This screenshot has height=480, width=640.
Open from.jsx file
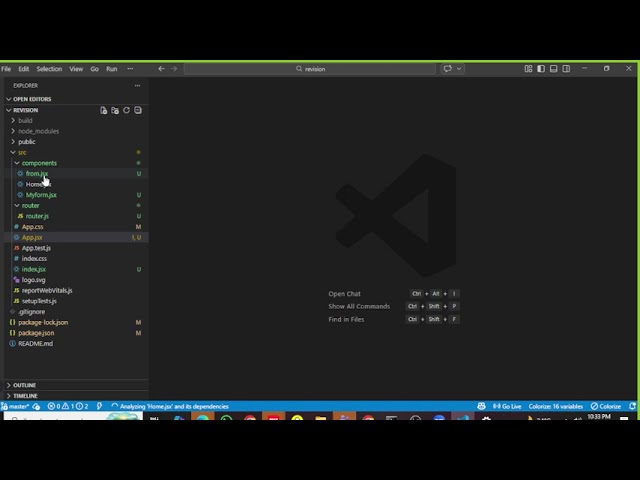click(x=76, y=173)
